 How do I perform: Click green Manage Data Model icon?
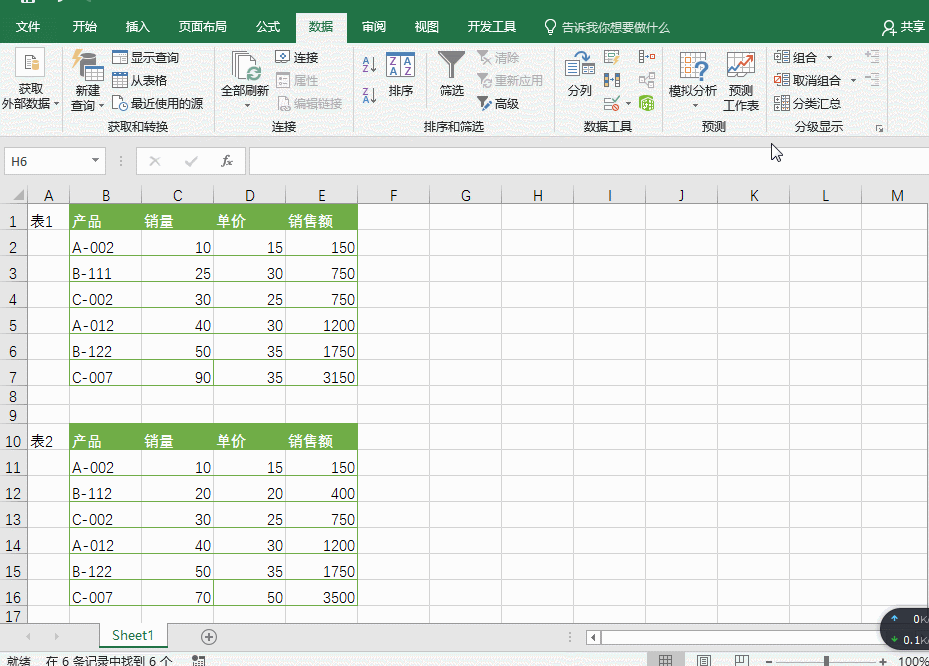(646, 103)
